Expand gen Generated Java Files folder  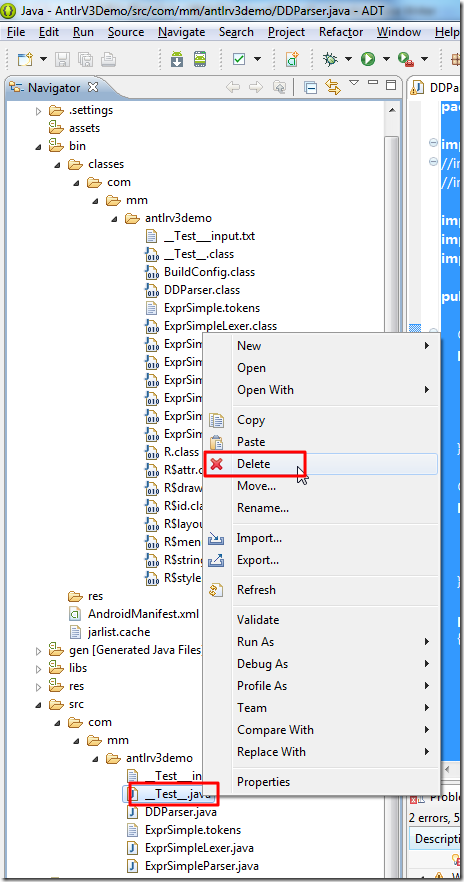point(38,651)
